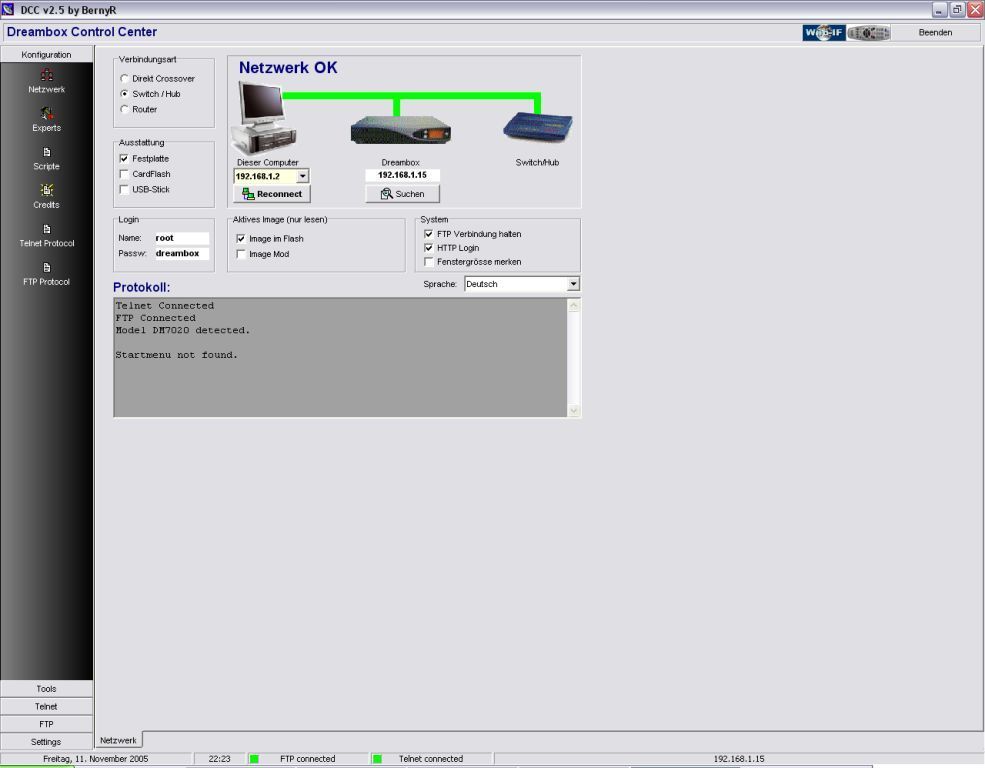Click the Dreambox device image
The image size is (985, 768).
point(400,131)
